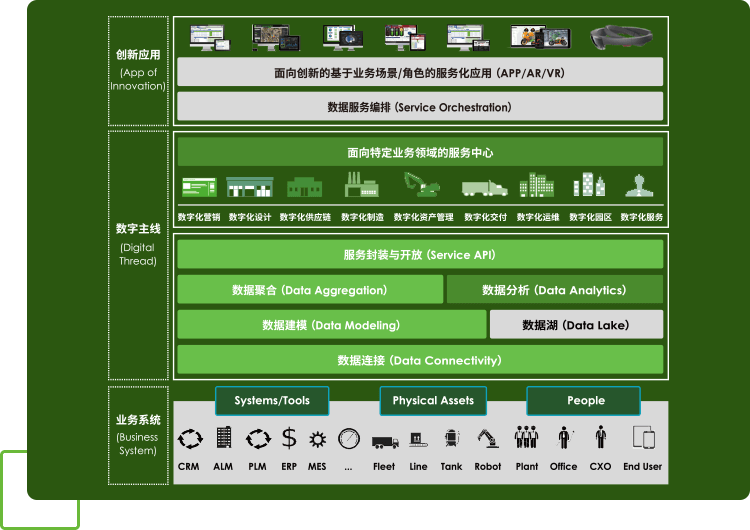This screenshot has width=750, height=530.
Task: Click the 面向特定业务领域的服务中心 banner
Action: [420, 152]
